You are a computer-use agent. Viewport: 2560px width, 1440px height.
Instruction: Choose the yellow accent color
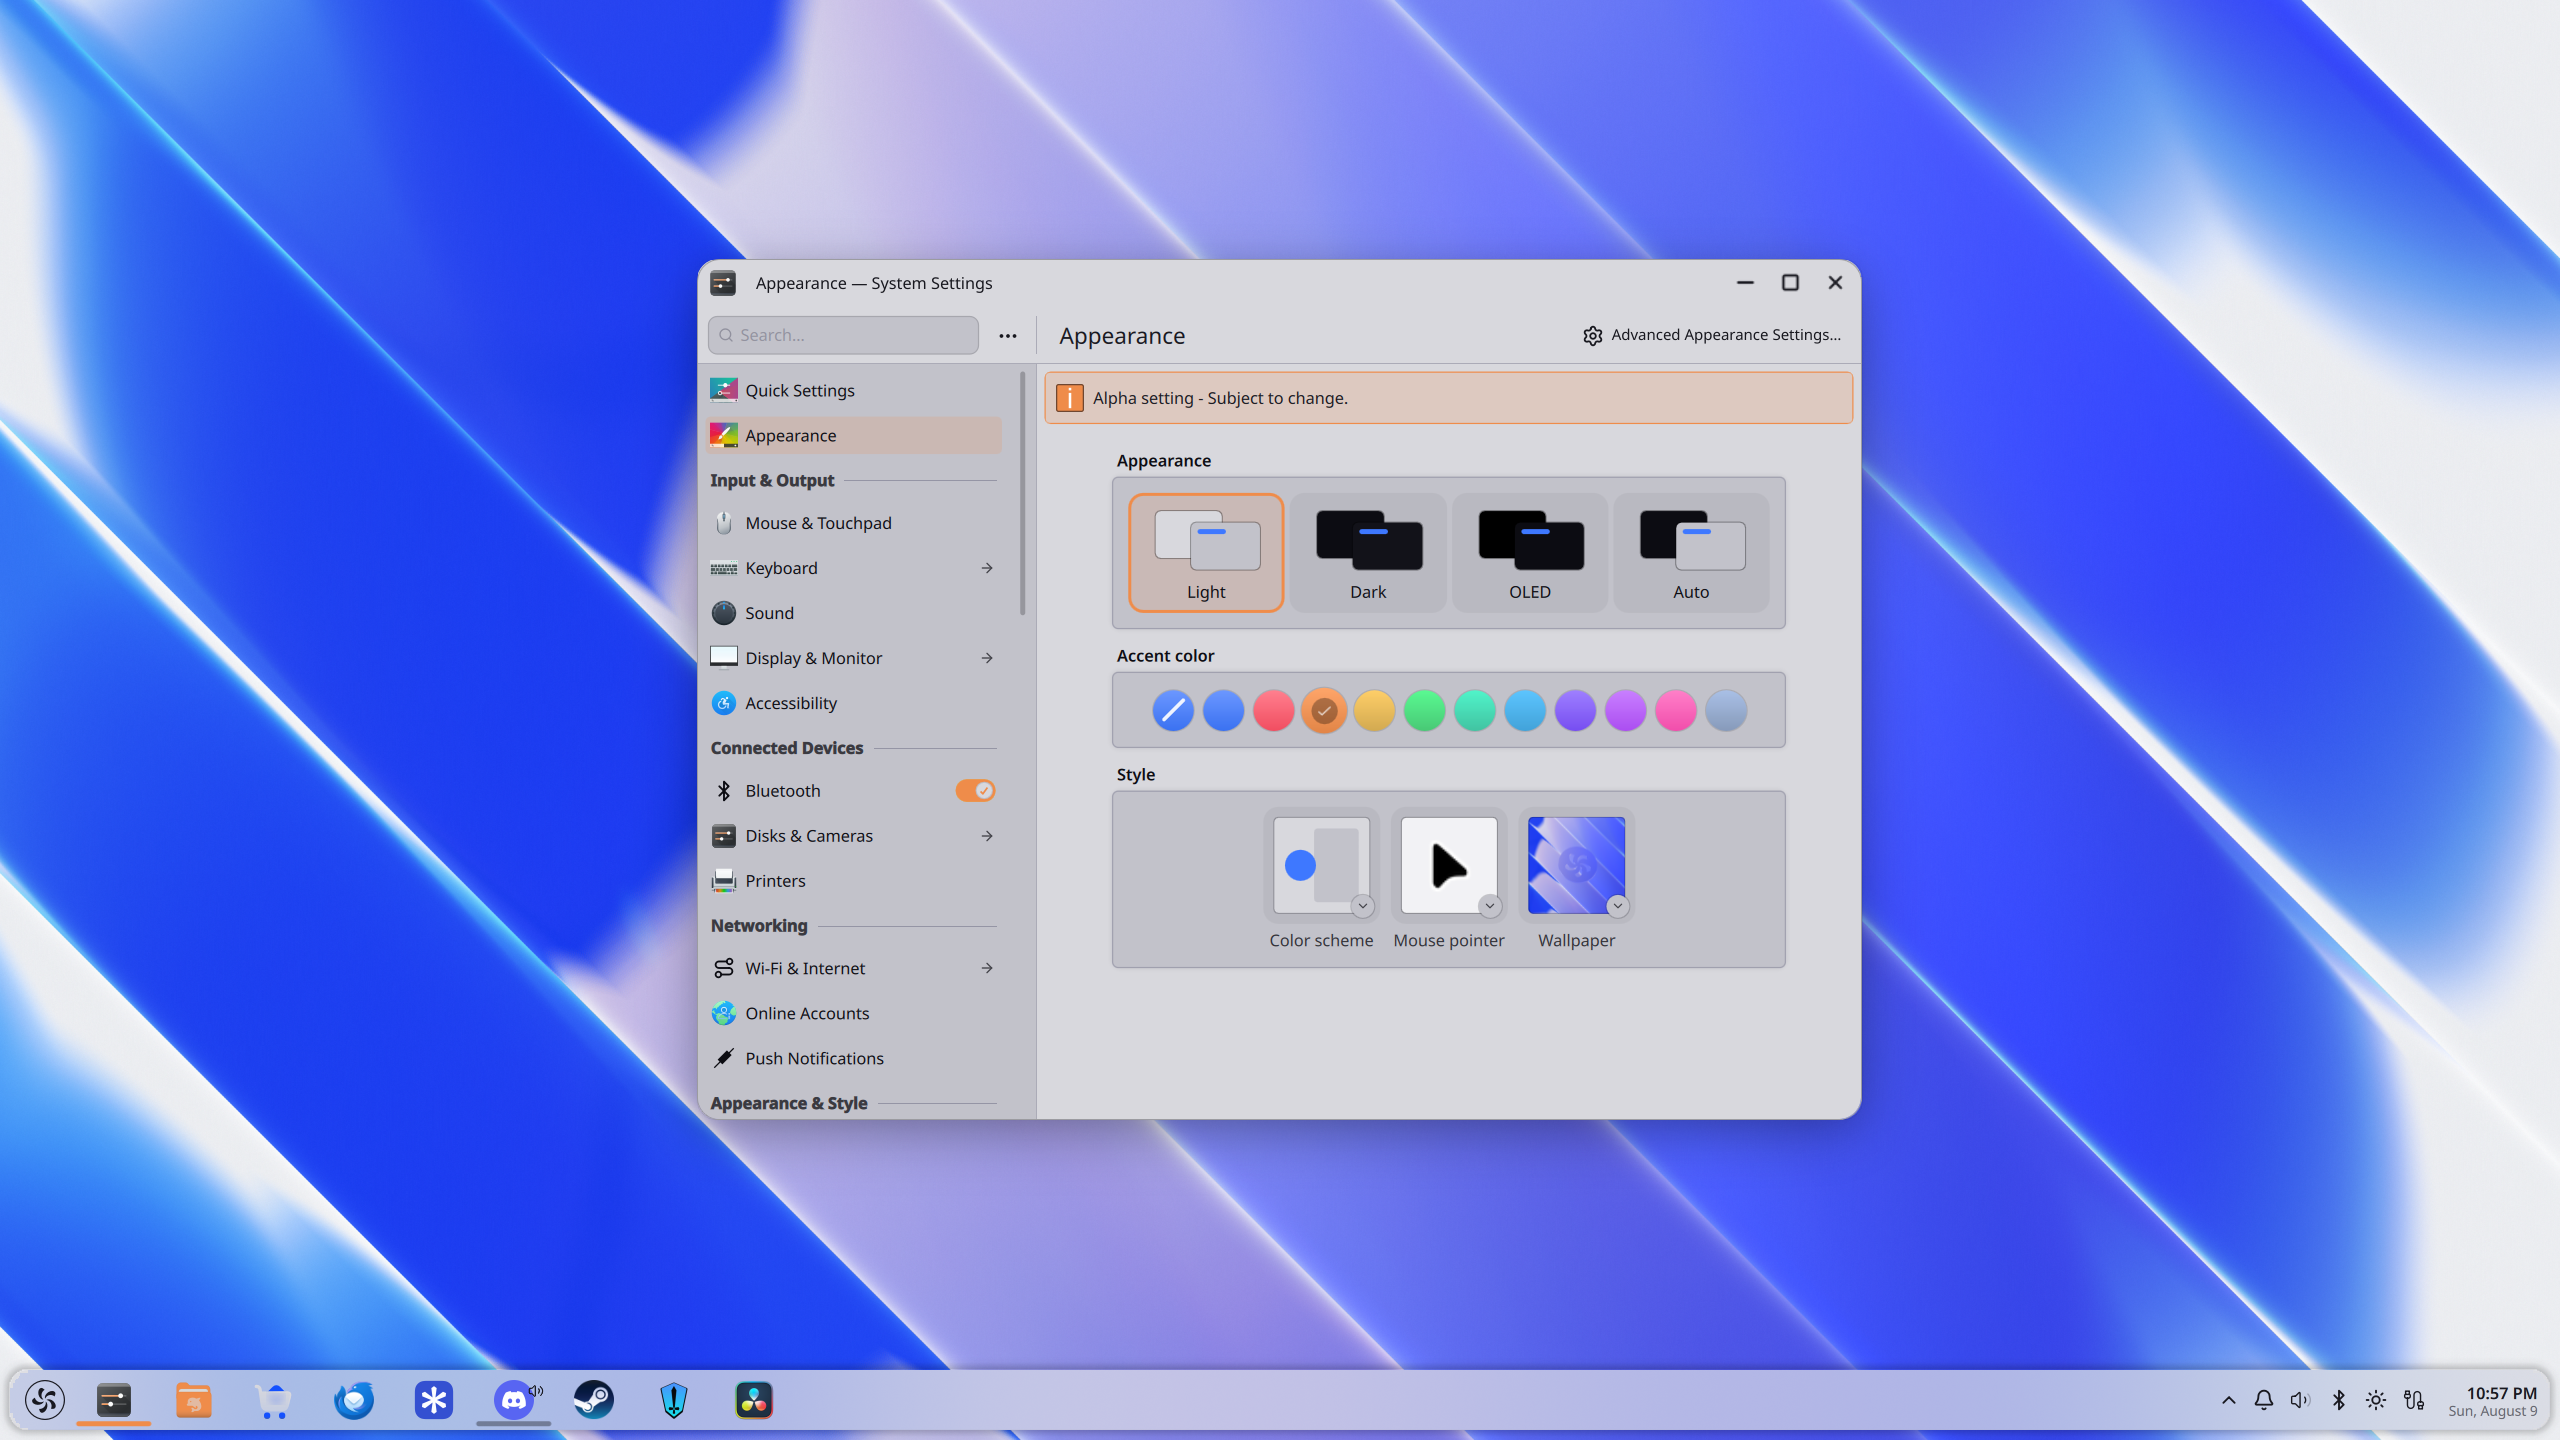(x=1374, y=711)
